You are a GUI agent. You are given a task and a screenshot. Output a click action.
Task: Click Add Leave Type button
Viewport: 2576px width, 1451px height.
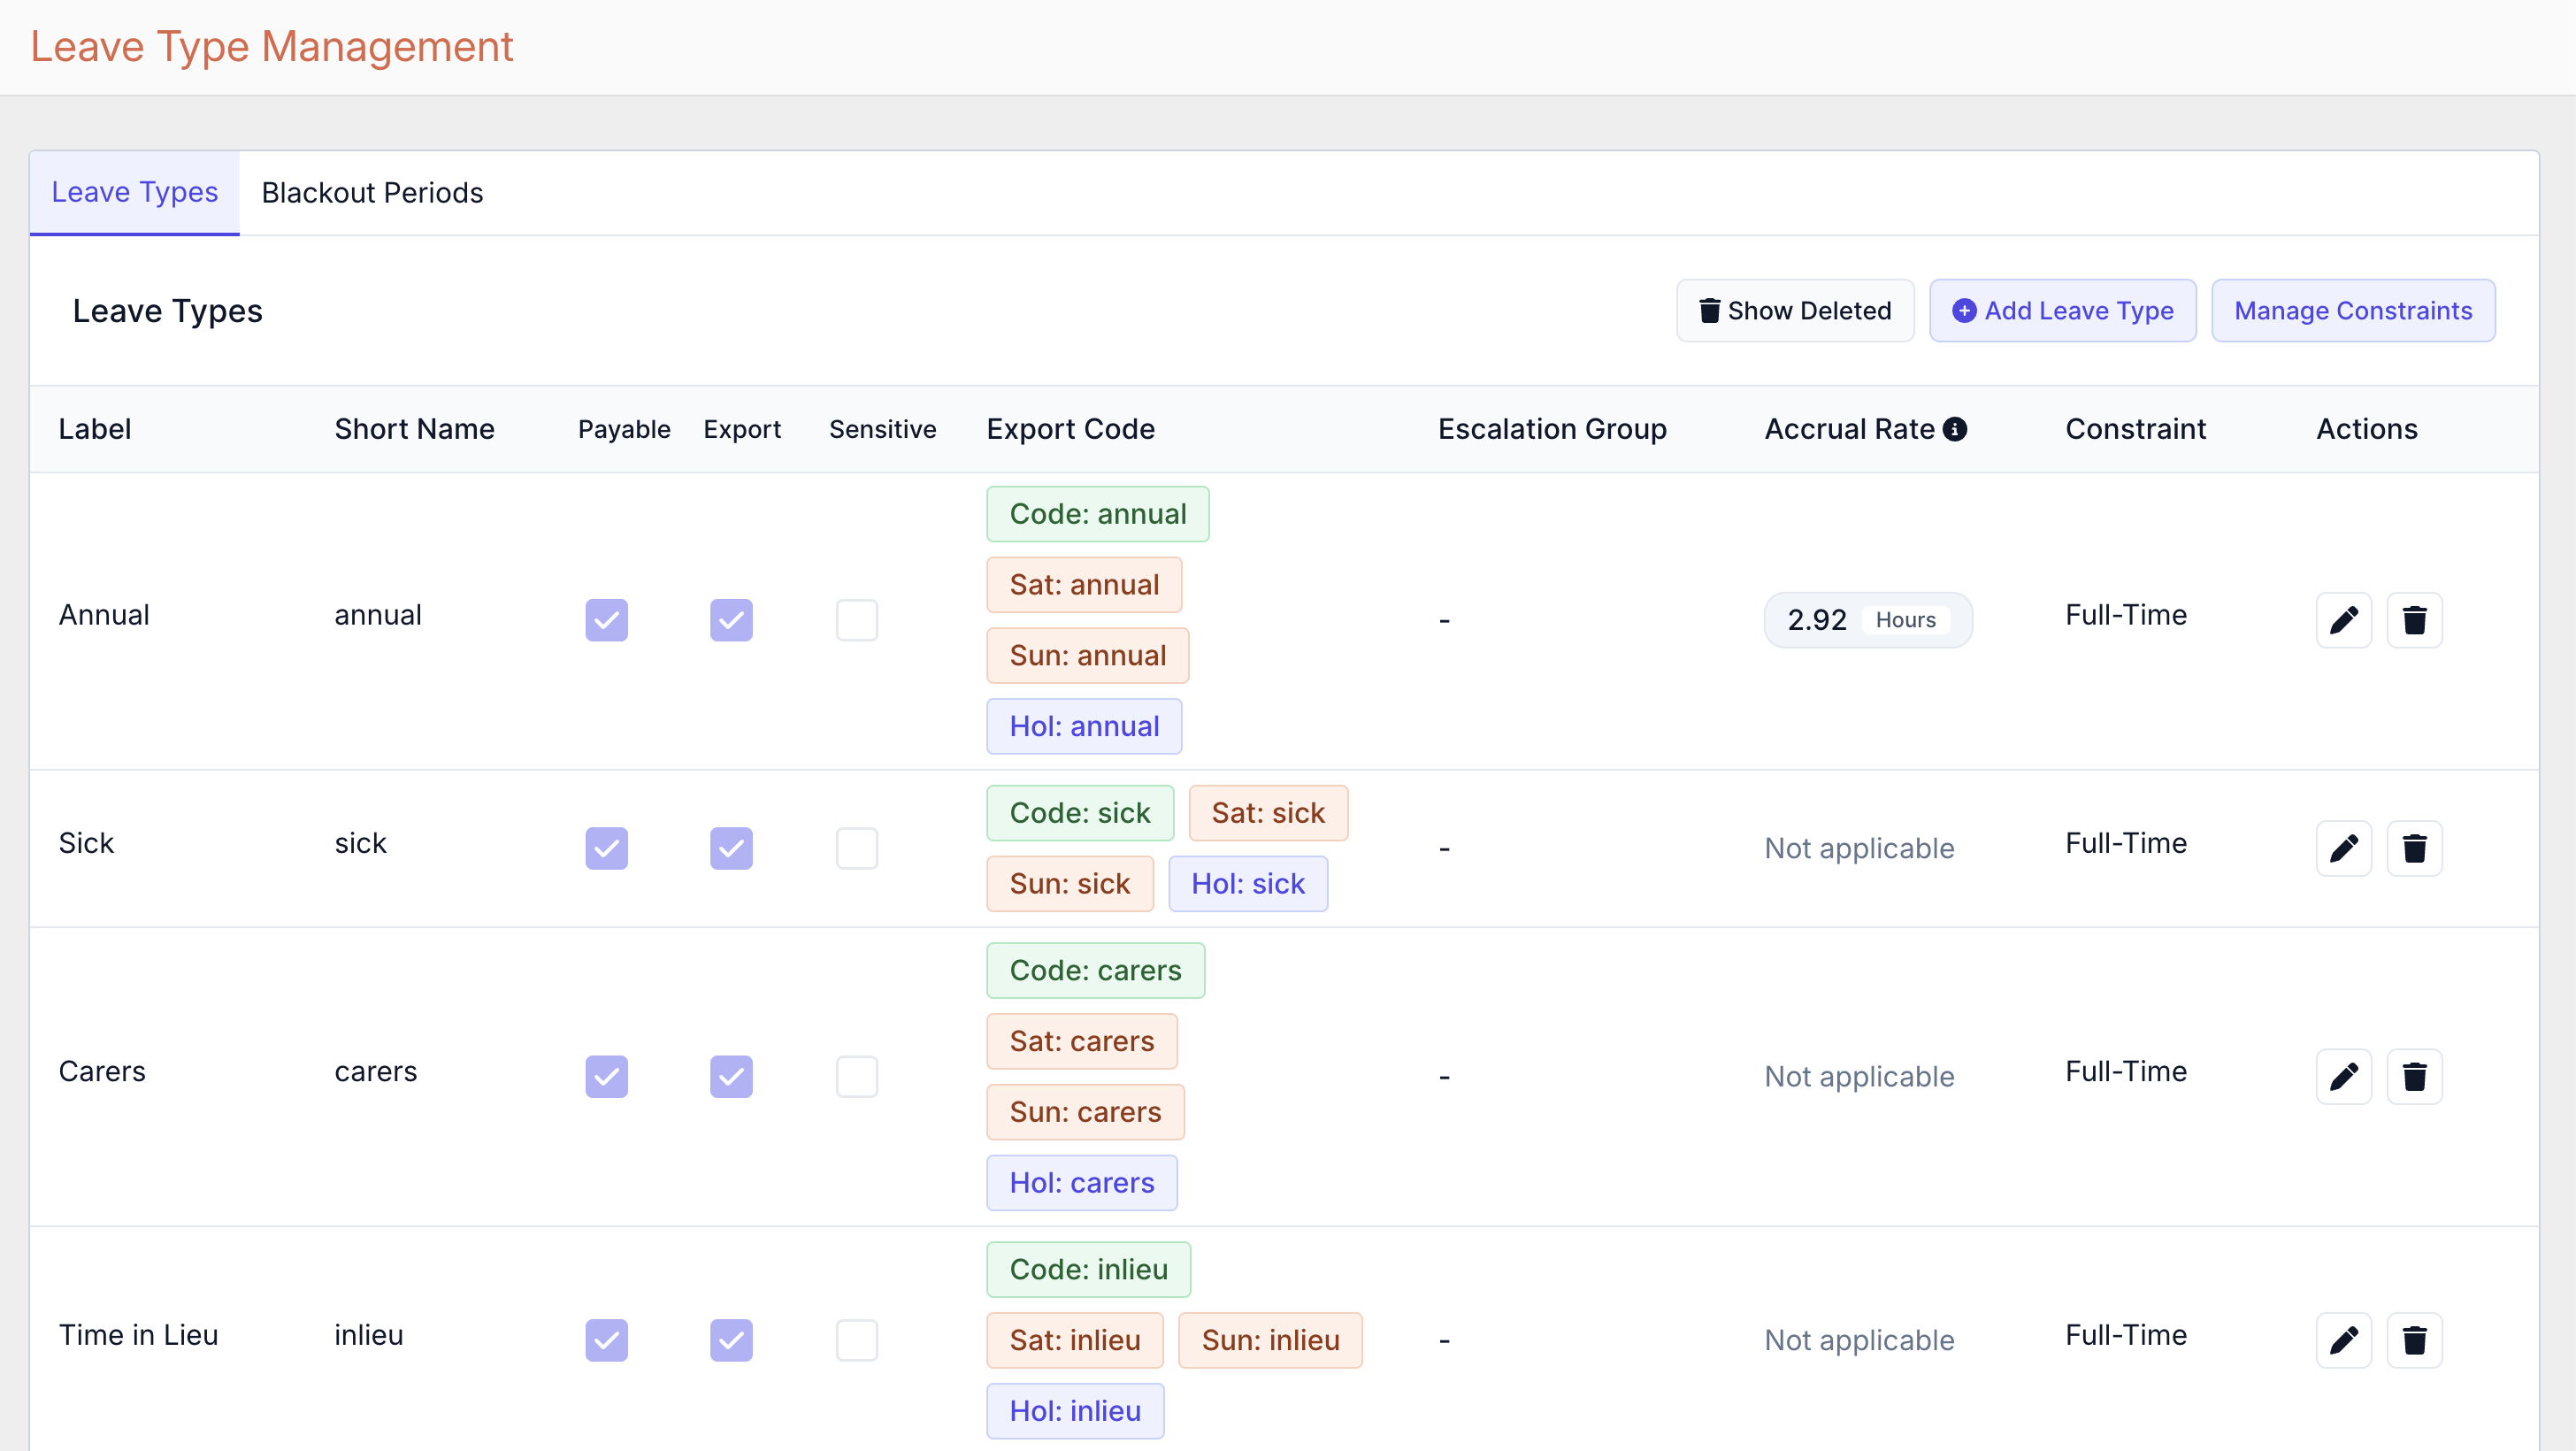coord(2062,311)
